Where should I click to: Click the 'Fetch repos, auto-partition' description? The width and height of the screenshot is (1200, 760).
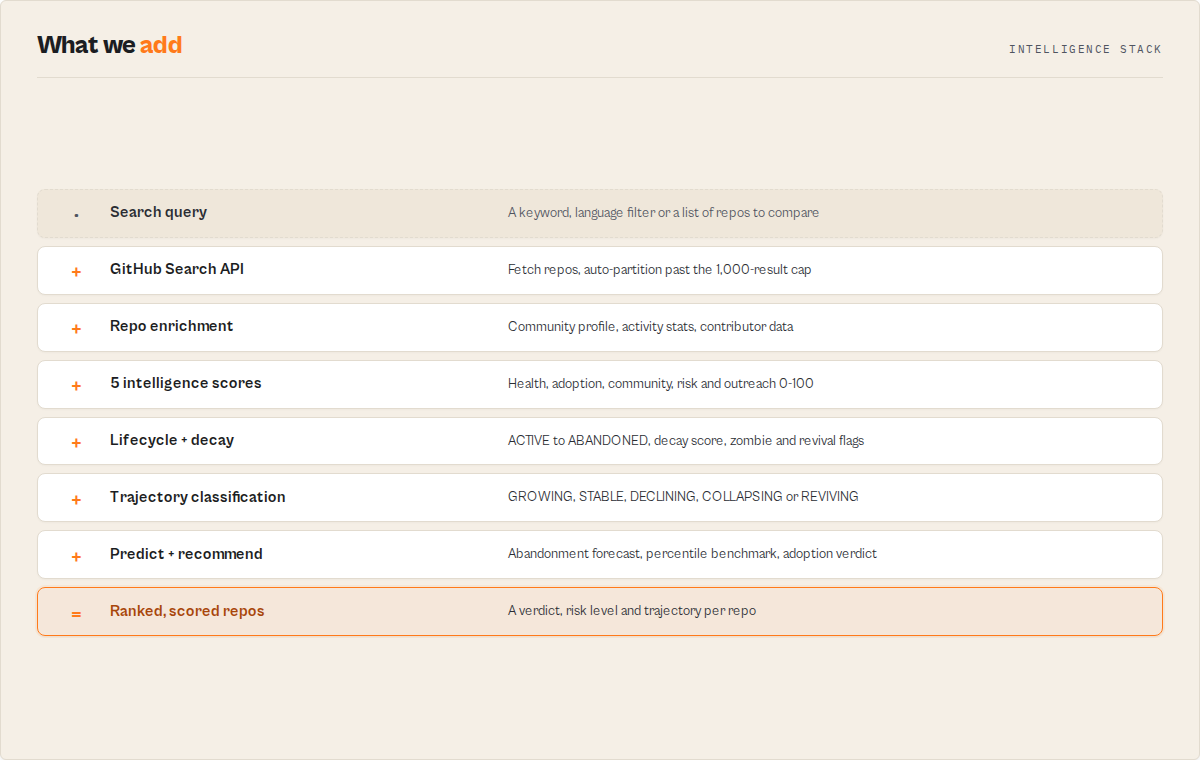tap(659, 270)
